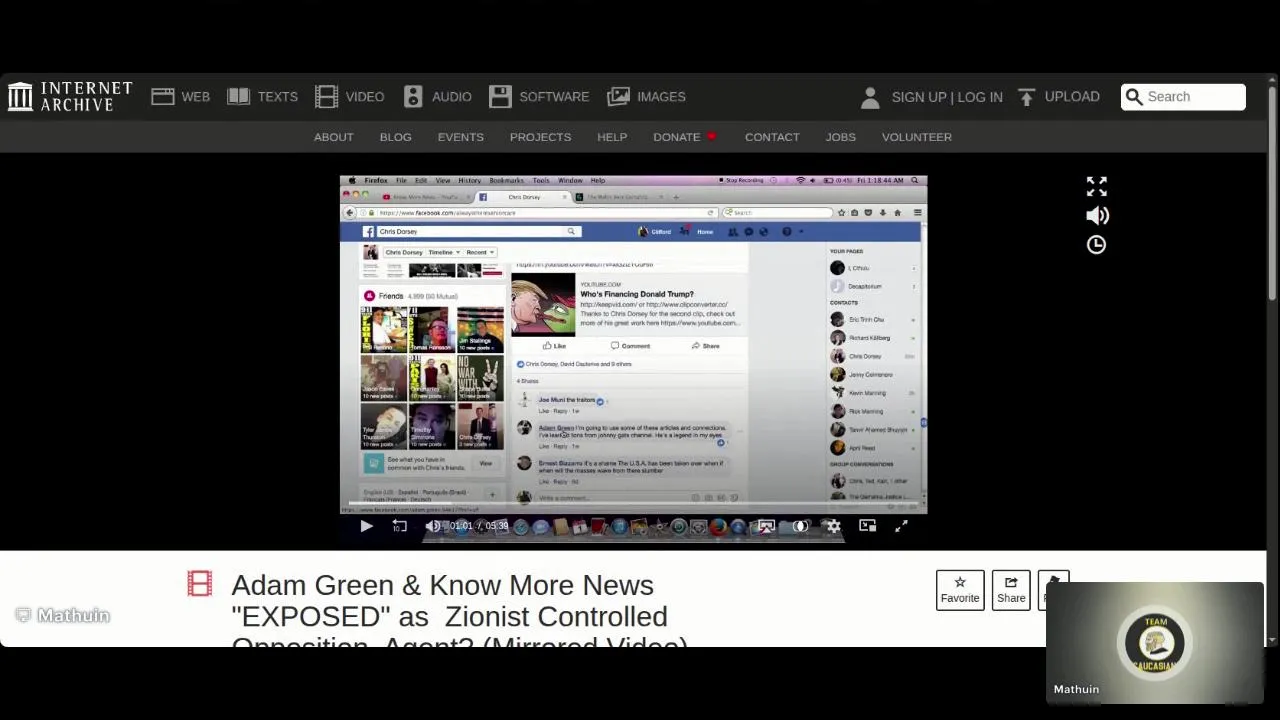
Task: Open the DONATE menu item
Action: [677, 137]
